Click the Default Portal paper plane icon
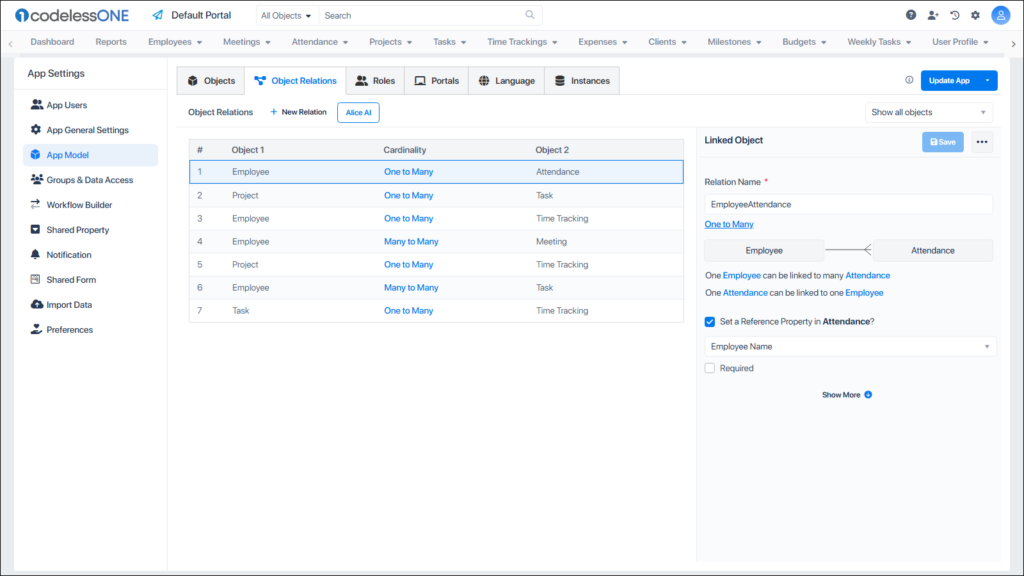The width and height of the screenshot is (1024, 576). [157, 15]
